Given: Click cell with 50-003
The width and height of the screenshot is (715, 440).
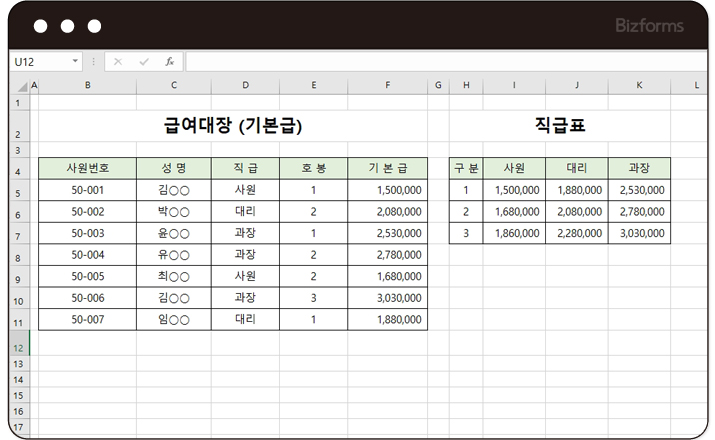Looking at the screenshot, I should tap(88, 233).
